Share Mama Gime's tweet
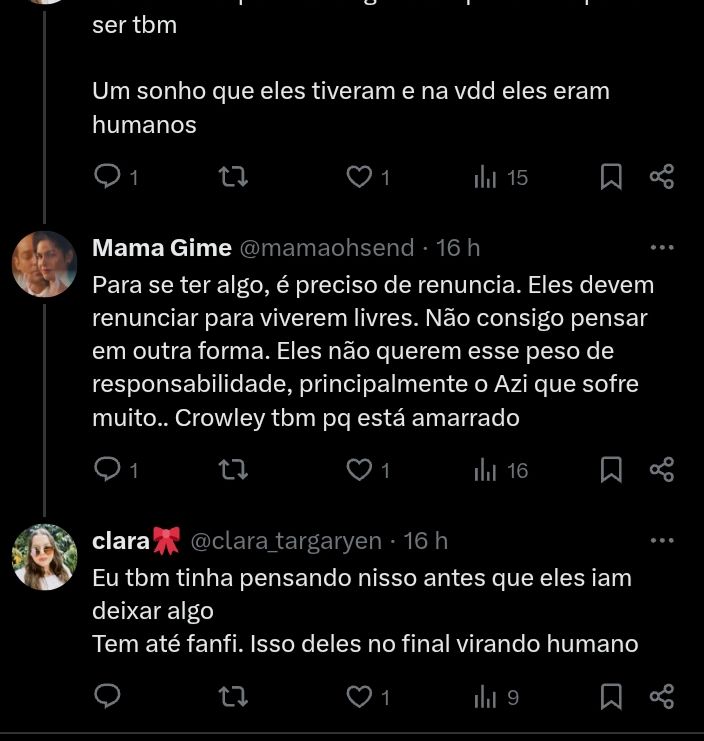 662,469
